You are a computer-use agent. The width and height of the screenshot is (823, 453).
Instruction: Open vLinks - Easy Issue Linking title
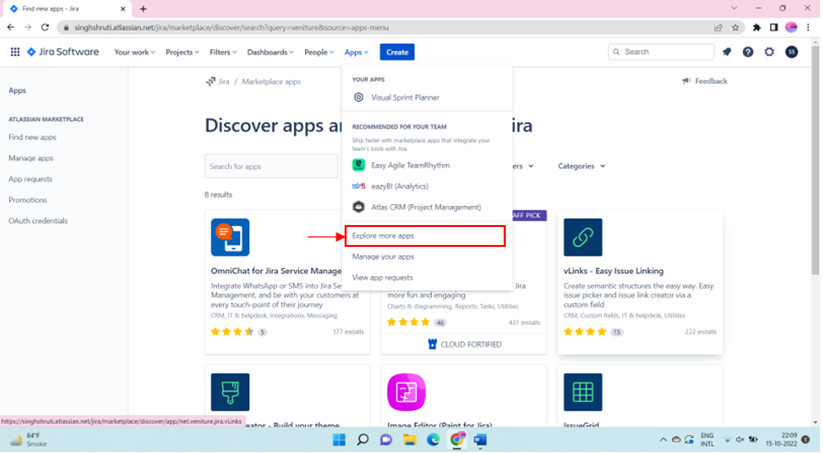click(615, 271)
